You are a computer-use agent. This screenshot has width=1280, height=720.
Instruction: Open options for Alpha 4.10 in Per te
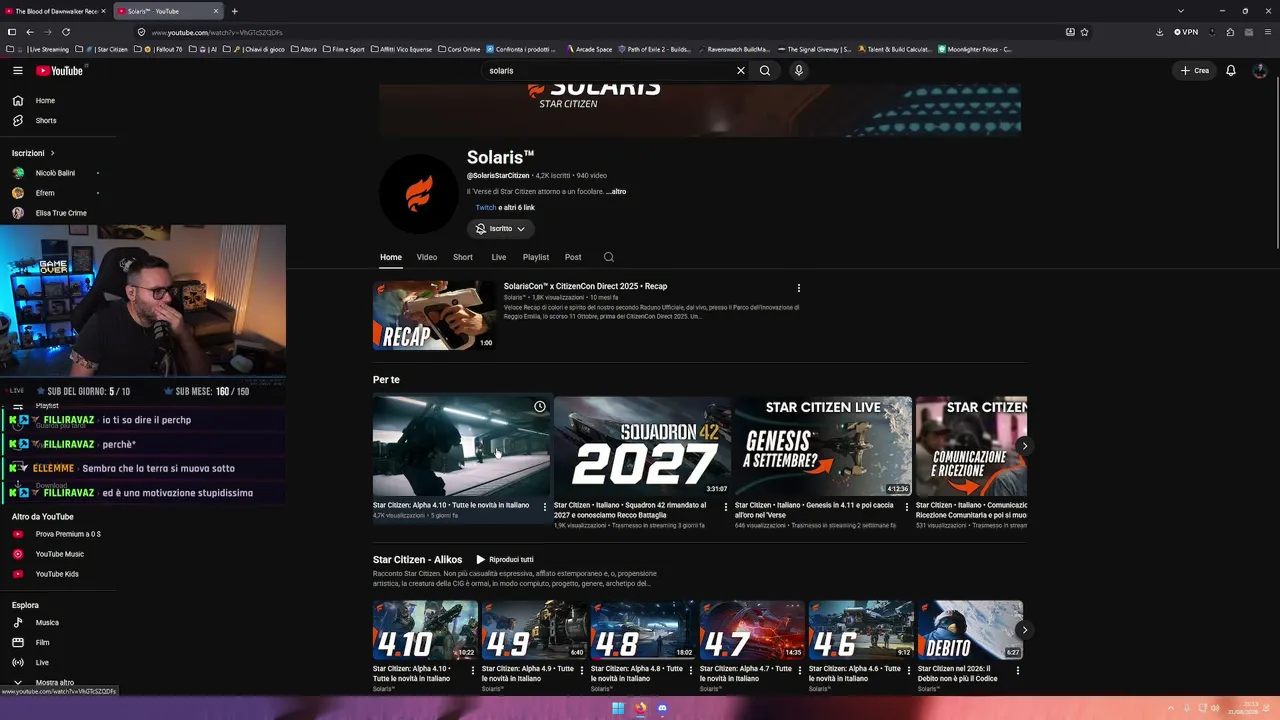click(x=545, y=507)
